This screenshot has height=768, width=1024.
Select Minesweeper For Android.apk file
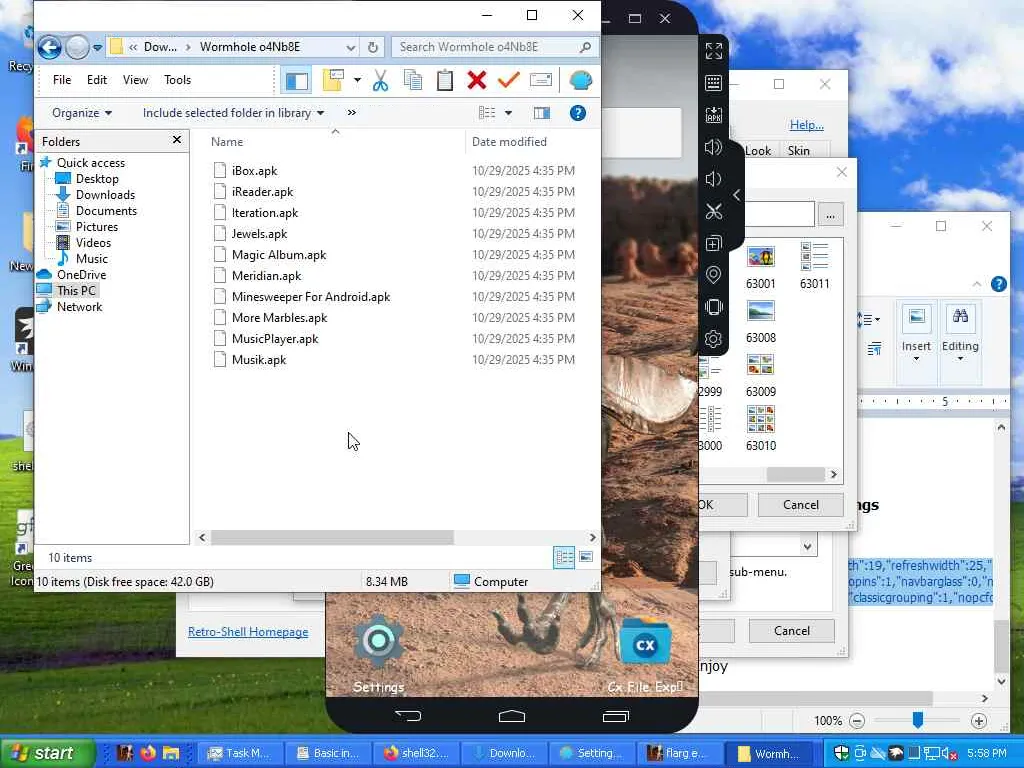point(310,296)
